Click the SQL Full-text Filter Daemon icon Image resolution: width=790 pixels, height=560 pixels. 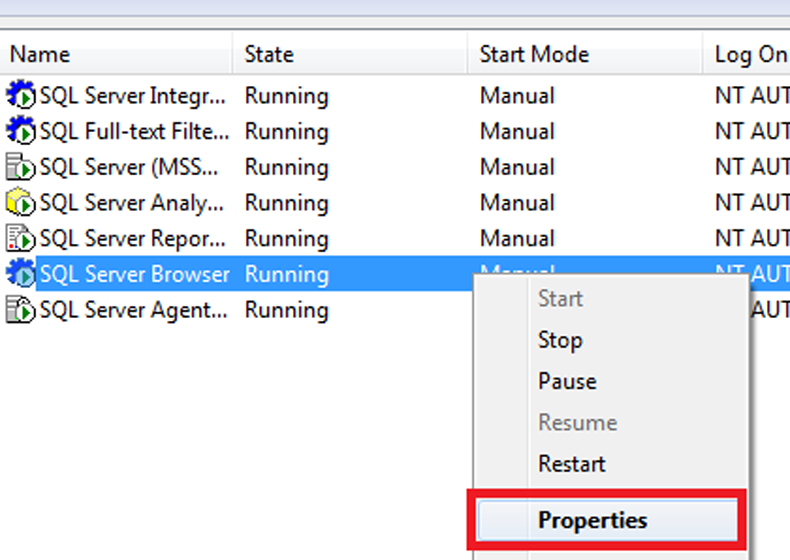coord(21,131)
